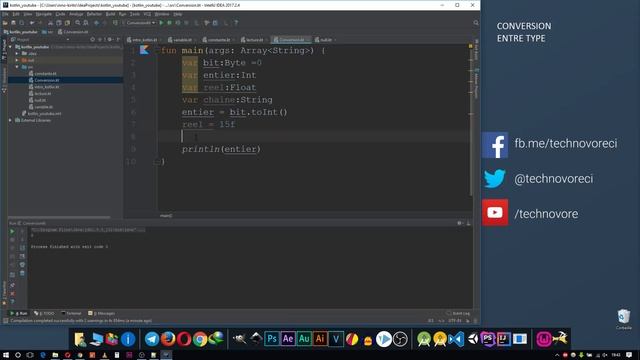Start Debug from the main toolbar
This screenshot has width=640, height=360.
point(169,23)
